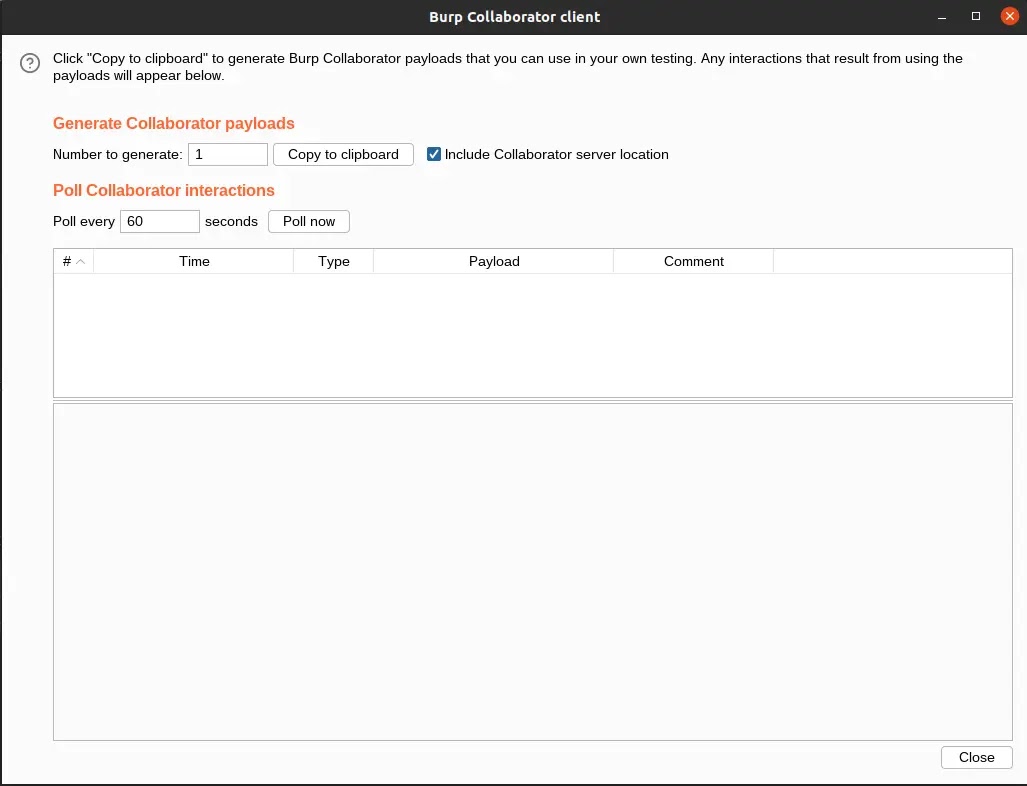This screenshot has width=1027, height=786.
Task: Sort by the Payload column header
Action: click(494, 261)
